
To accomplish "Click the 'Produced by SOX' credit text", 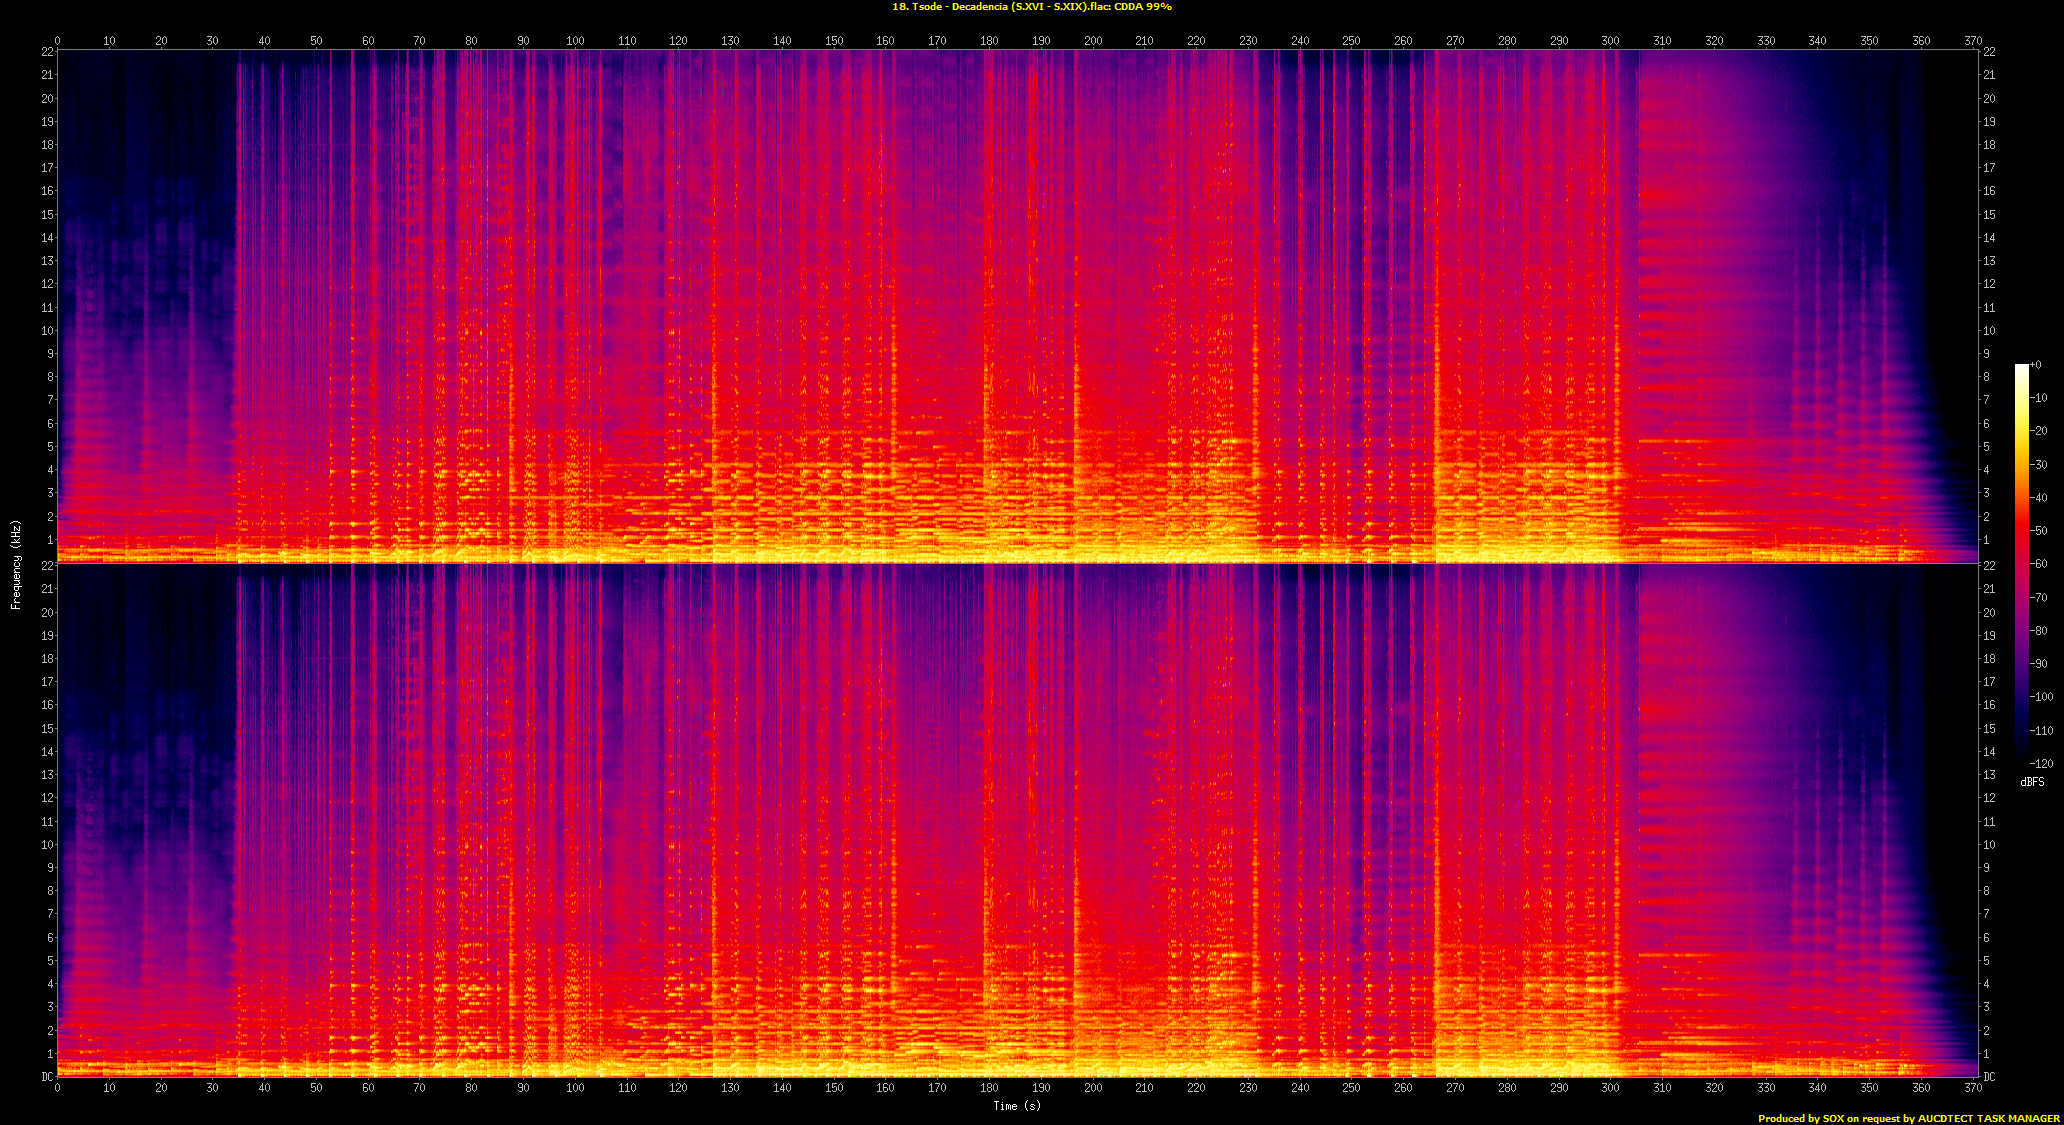I will point(1908,1118).
